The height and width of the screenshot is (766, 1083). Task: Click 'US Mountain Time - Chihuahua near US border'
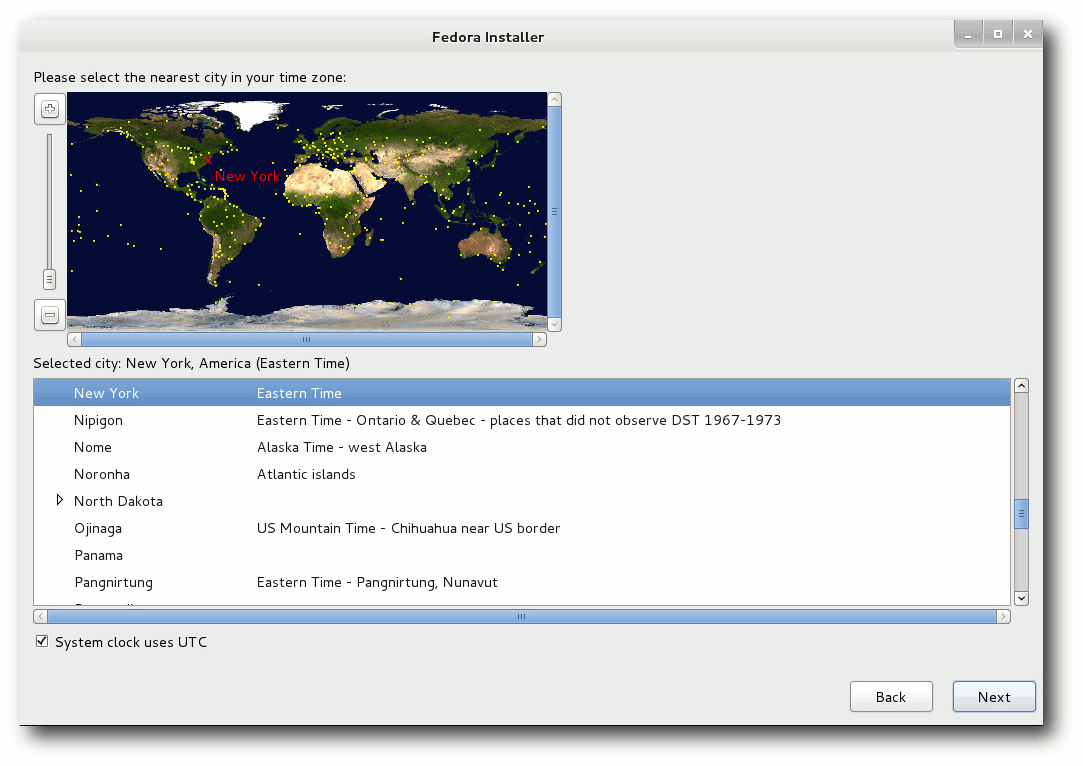[408, 528]
